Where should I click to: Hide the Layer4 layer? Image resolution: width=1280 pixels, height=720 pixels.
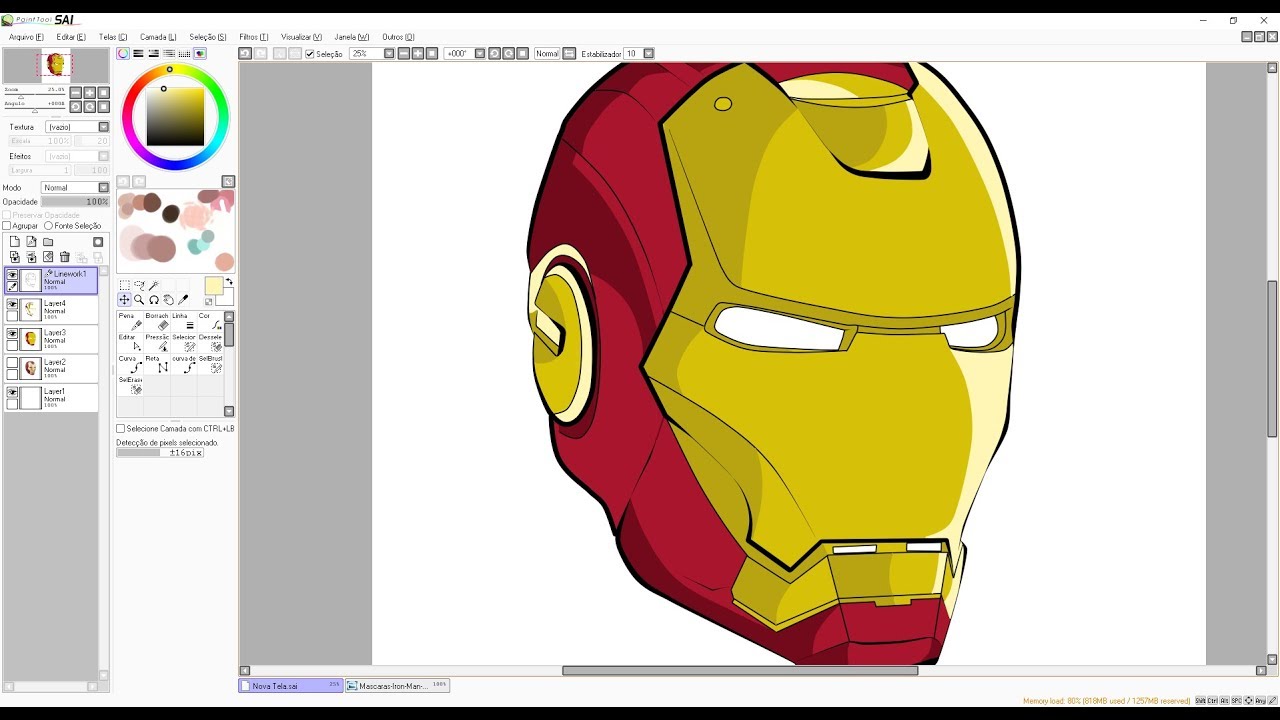12,304
